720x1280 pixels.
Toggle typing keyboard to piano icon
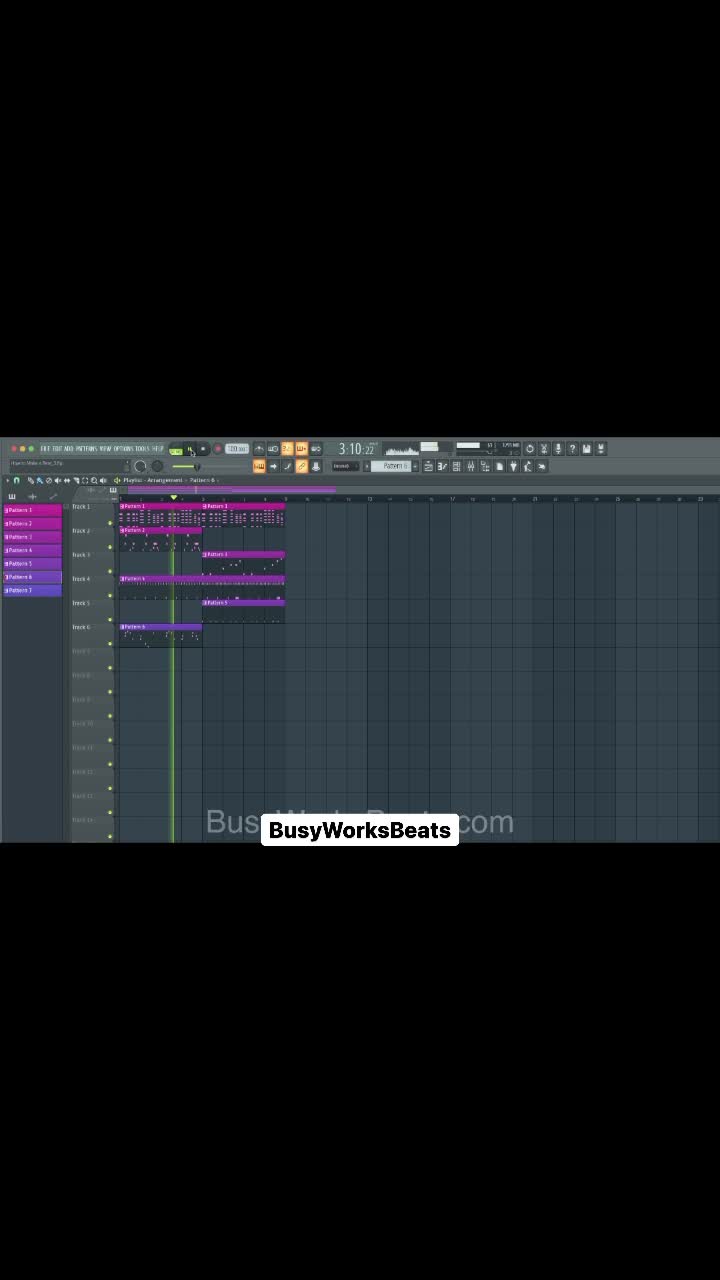coord(259,466)
